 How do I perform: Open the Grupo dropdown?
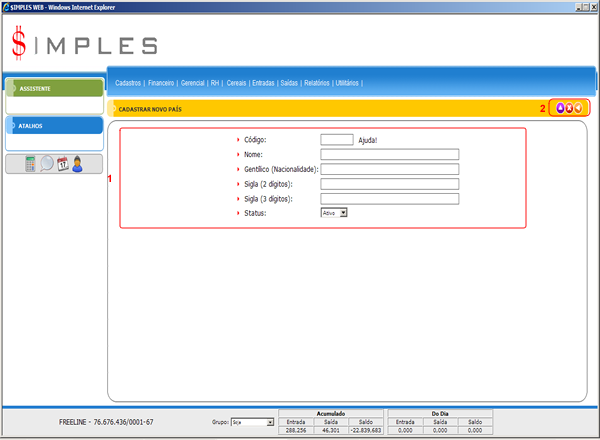pyautogui.click(x=252, y=423)
